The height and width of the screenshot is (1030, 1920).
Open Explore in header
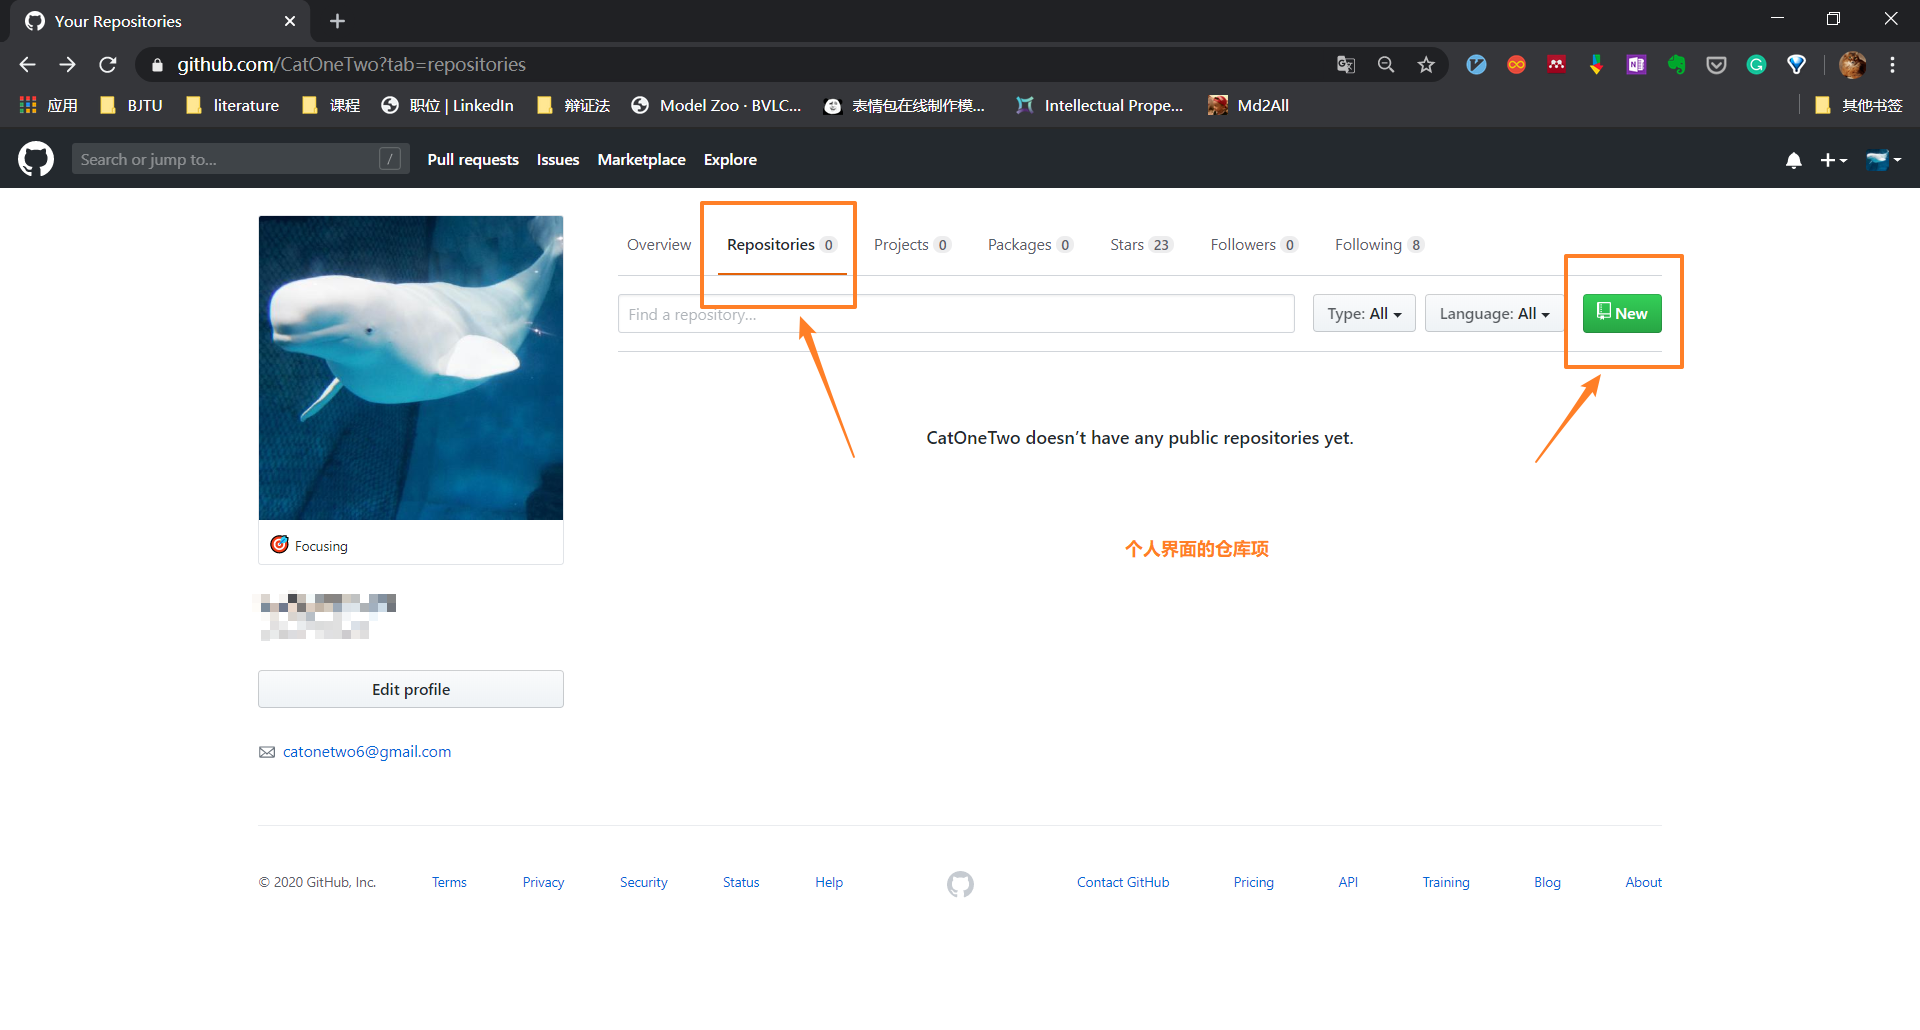click(730, 160)
